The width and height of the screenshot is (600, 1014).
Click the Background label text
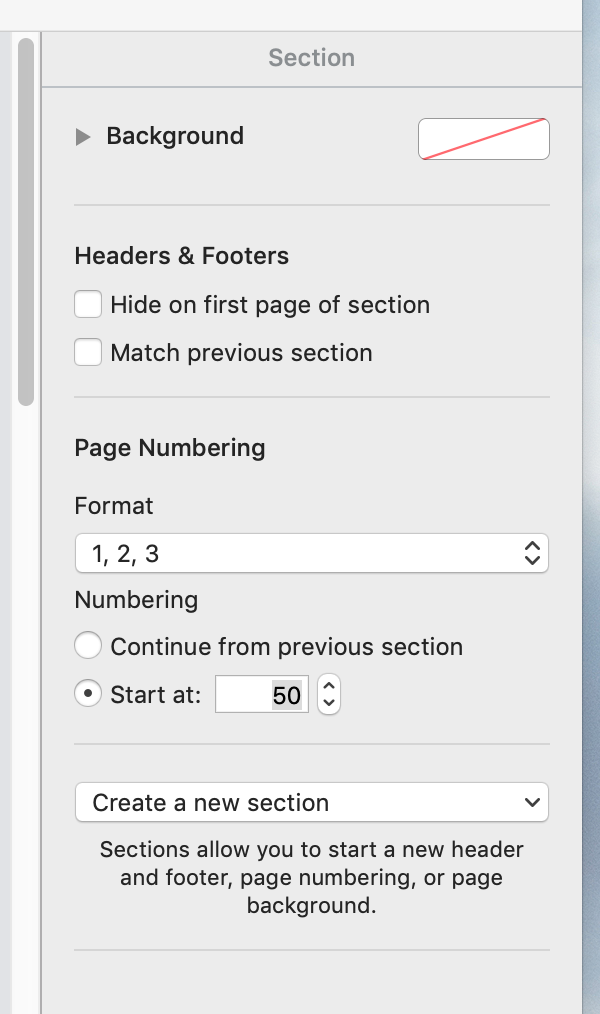(x=175, y=136)
